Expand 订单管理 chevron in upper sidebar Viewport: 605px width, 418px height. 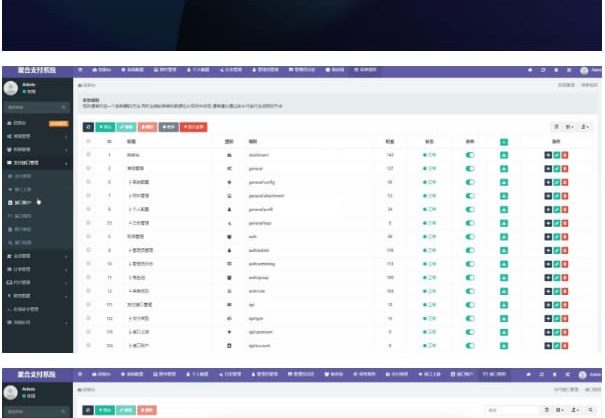pos(66,270)
